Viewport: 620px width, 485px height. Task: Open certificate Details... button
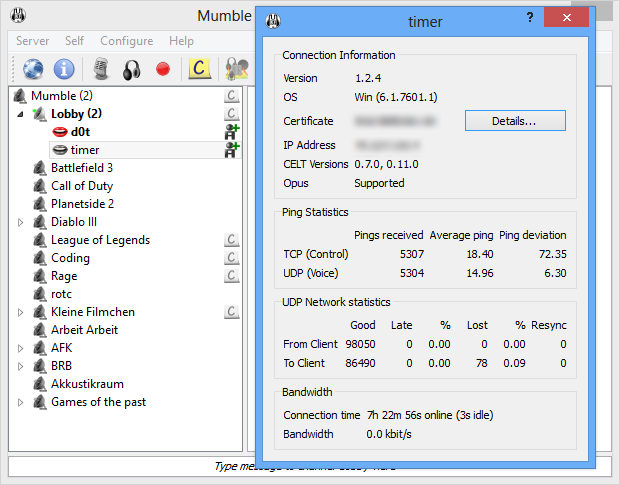pos(515,121)
